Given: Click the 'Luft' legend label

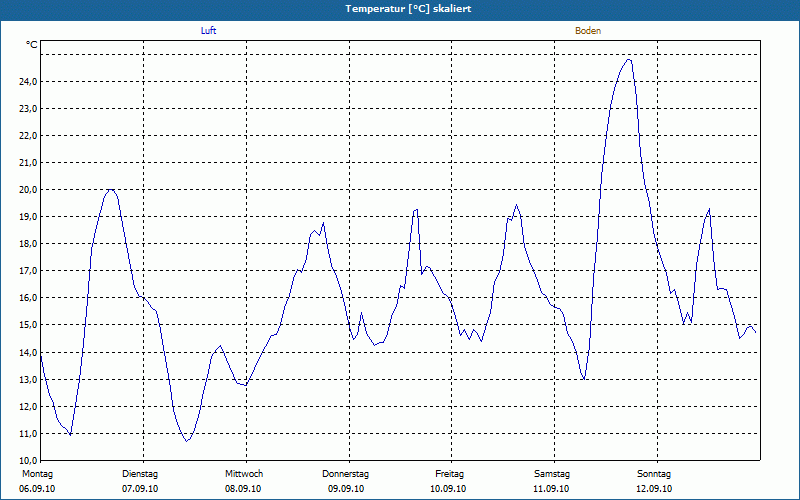Looking at the screenshot, I should 208,31.
